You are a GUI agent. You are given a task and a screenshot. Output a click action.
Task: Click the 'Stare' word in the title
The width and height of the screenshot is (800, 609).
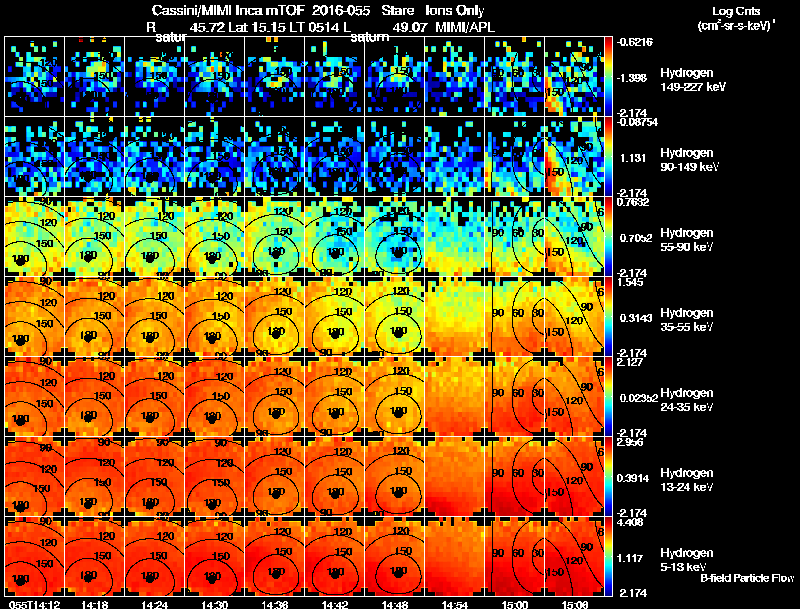(398, 10)
